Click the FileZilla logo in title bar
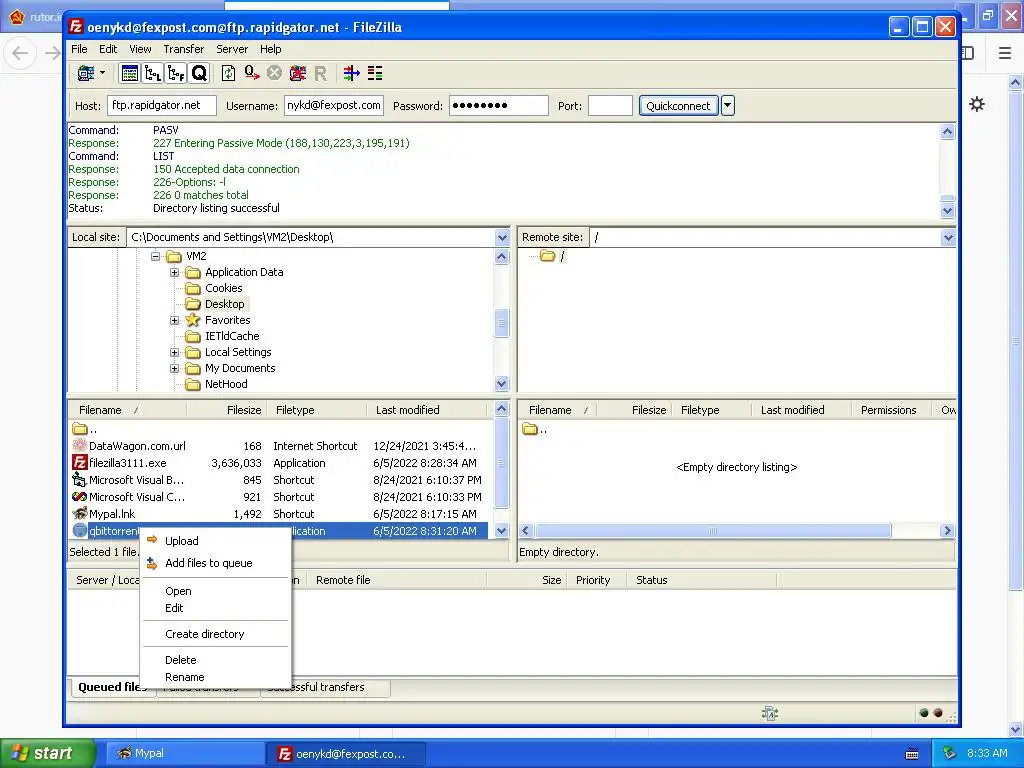Viewport: 1024px width, 768px height. 76,26
